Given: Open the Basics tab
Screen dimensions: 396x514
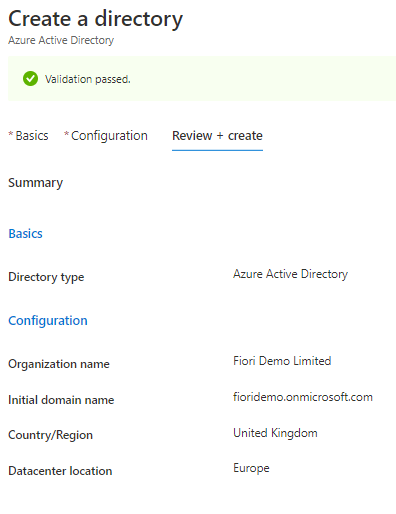Looking at the screenshot, I should coord(29,136).
